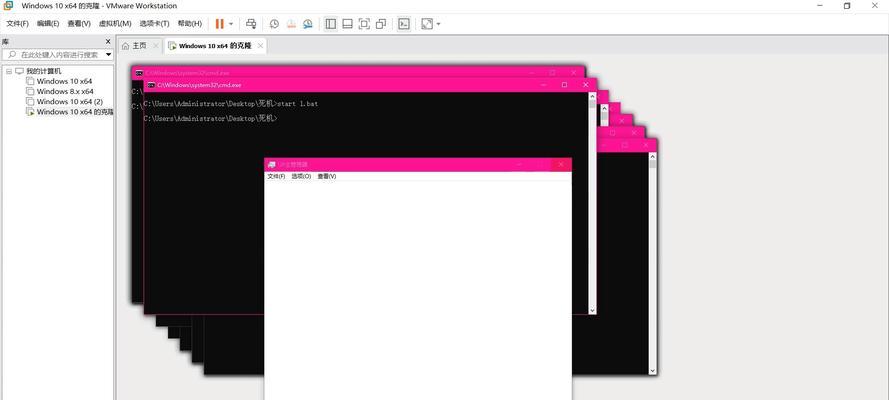Image resolution: width=889 pixels, height=400 pixels.
Task: Maximize the front cmd.exe window
Action: point(564,85)
